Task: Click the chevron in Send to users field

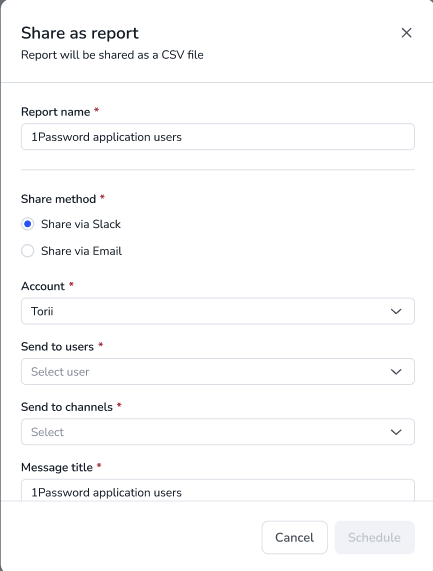Action: pos(396,372)
